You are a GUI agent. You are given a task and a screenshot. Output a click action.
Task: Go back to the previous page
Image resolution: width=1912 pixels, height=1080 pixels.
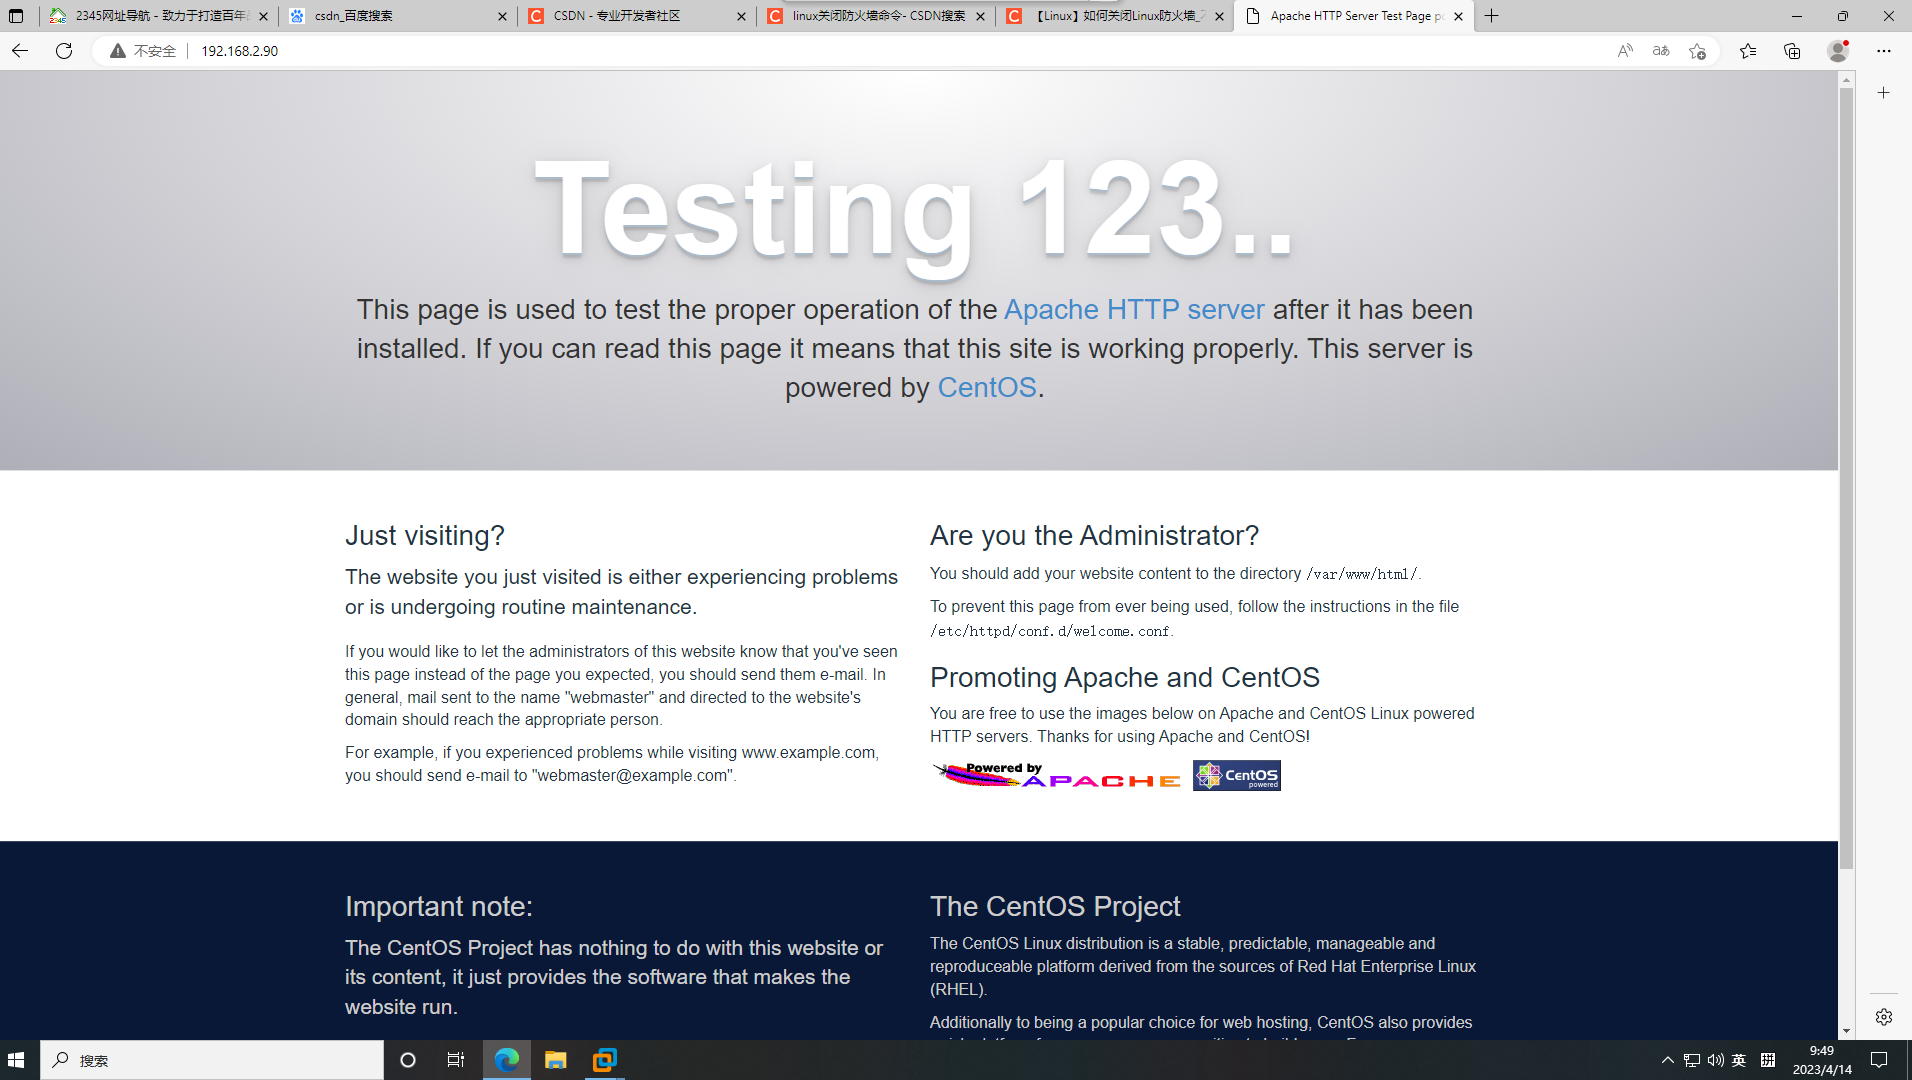click(x=20, y=51)
